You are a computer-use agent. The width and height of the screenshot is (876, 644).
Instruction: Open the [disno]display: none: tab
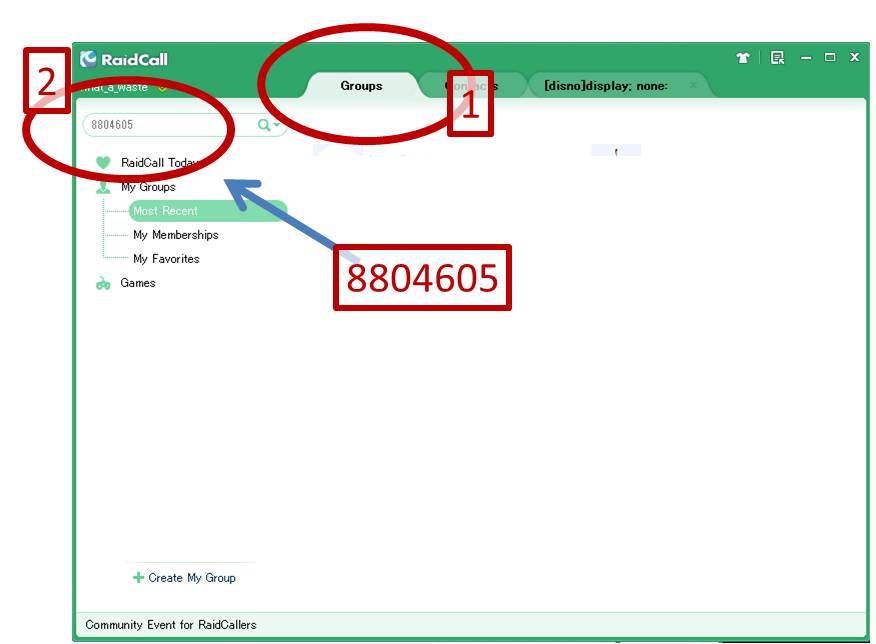pos(606,86)
